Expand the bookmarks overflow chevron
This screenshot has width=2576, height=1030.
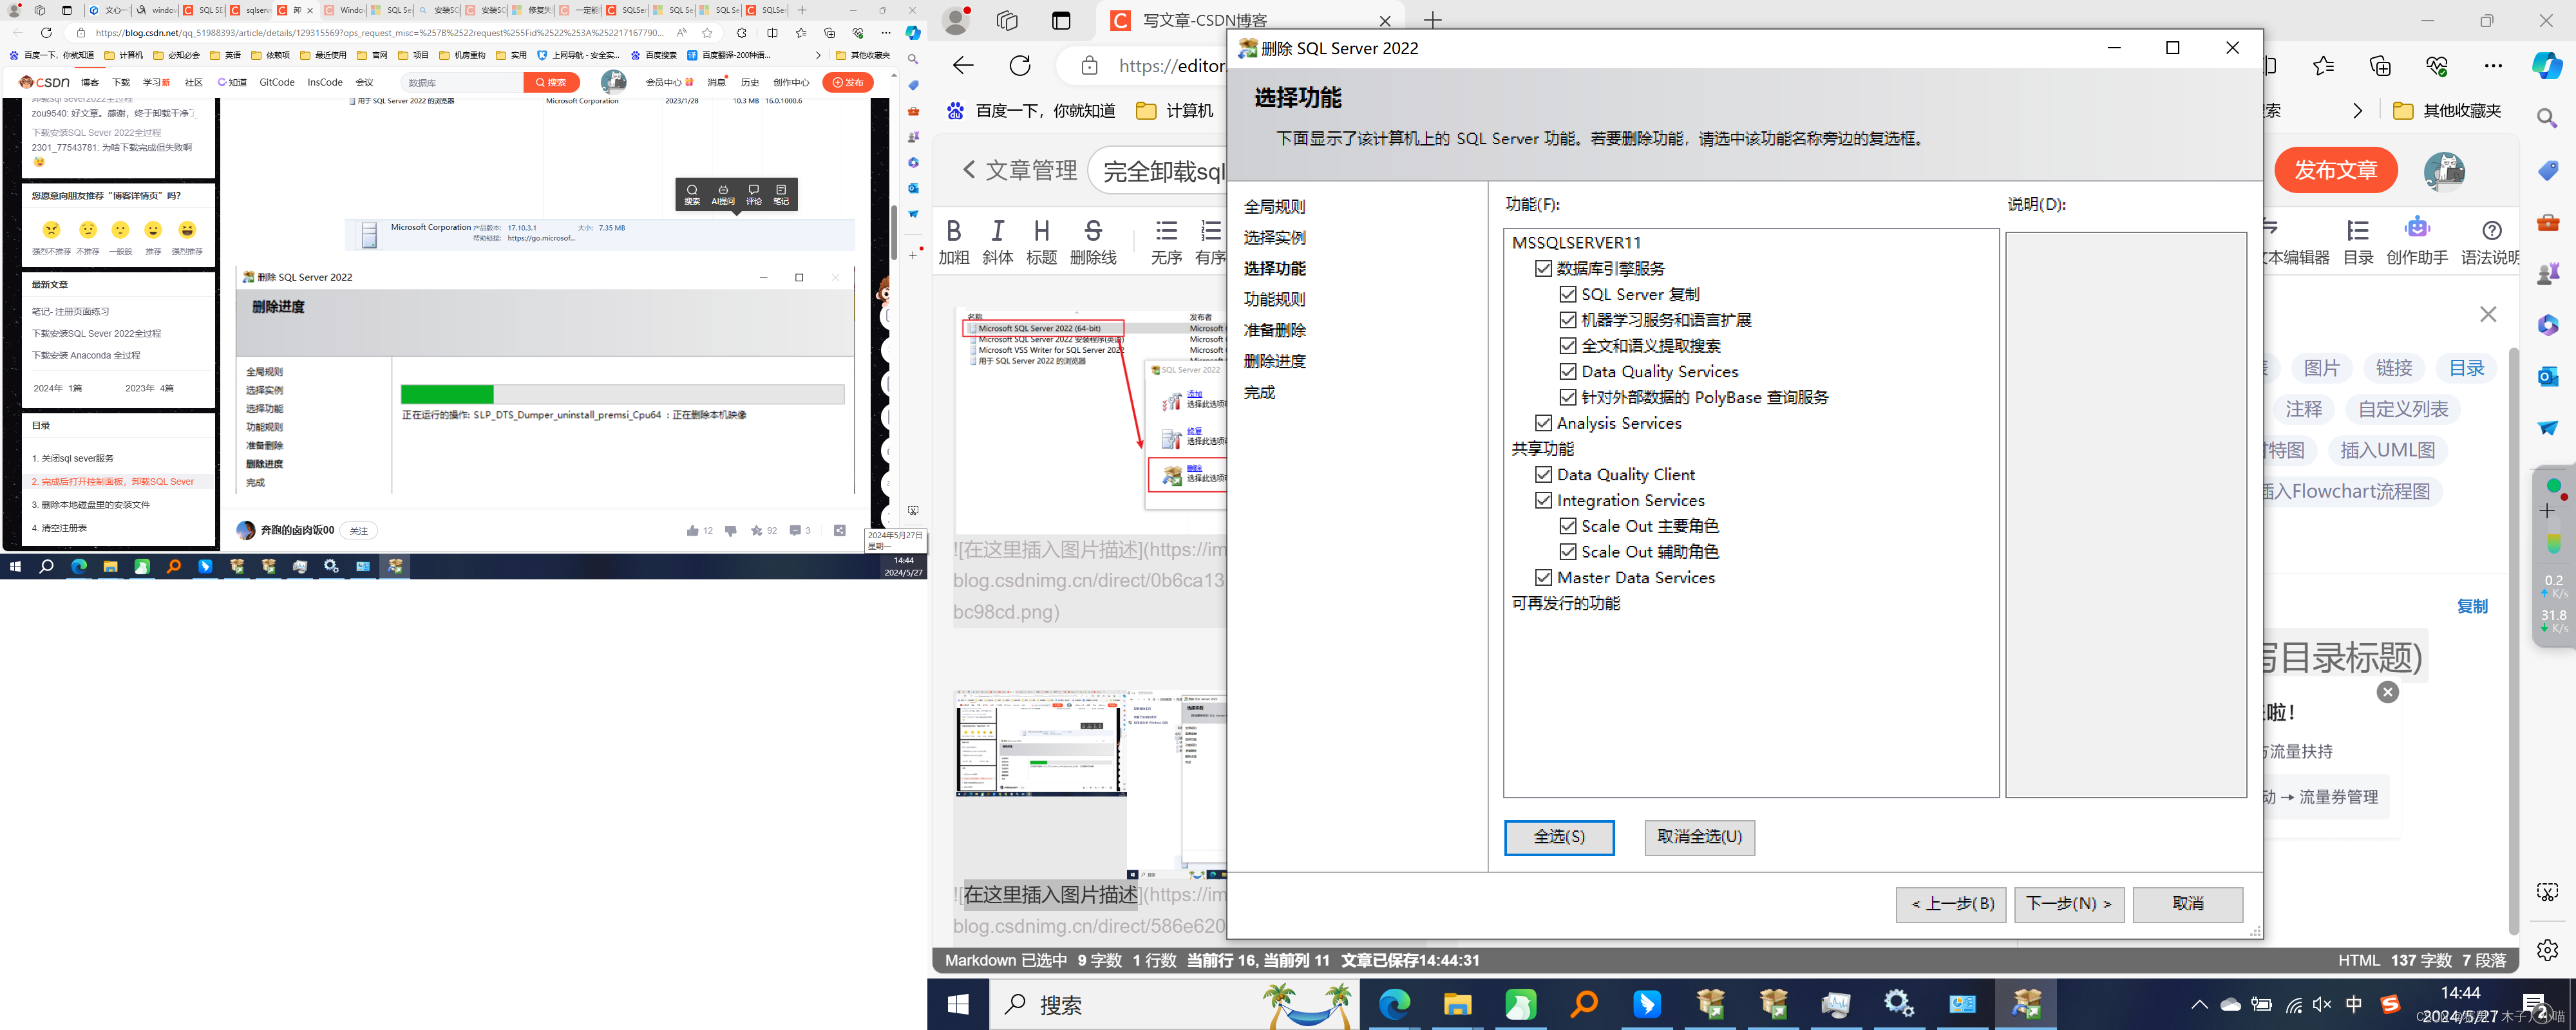click(x=2357, y=111)
